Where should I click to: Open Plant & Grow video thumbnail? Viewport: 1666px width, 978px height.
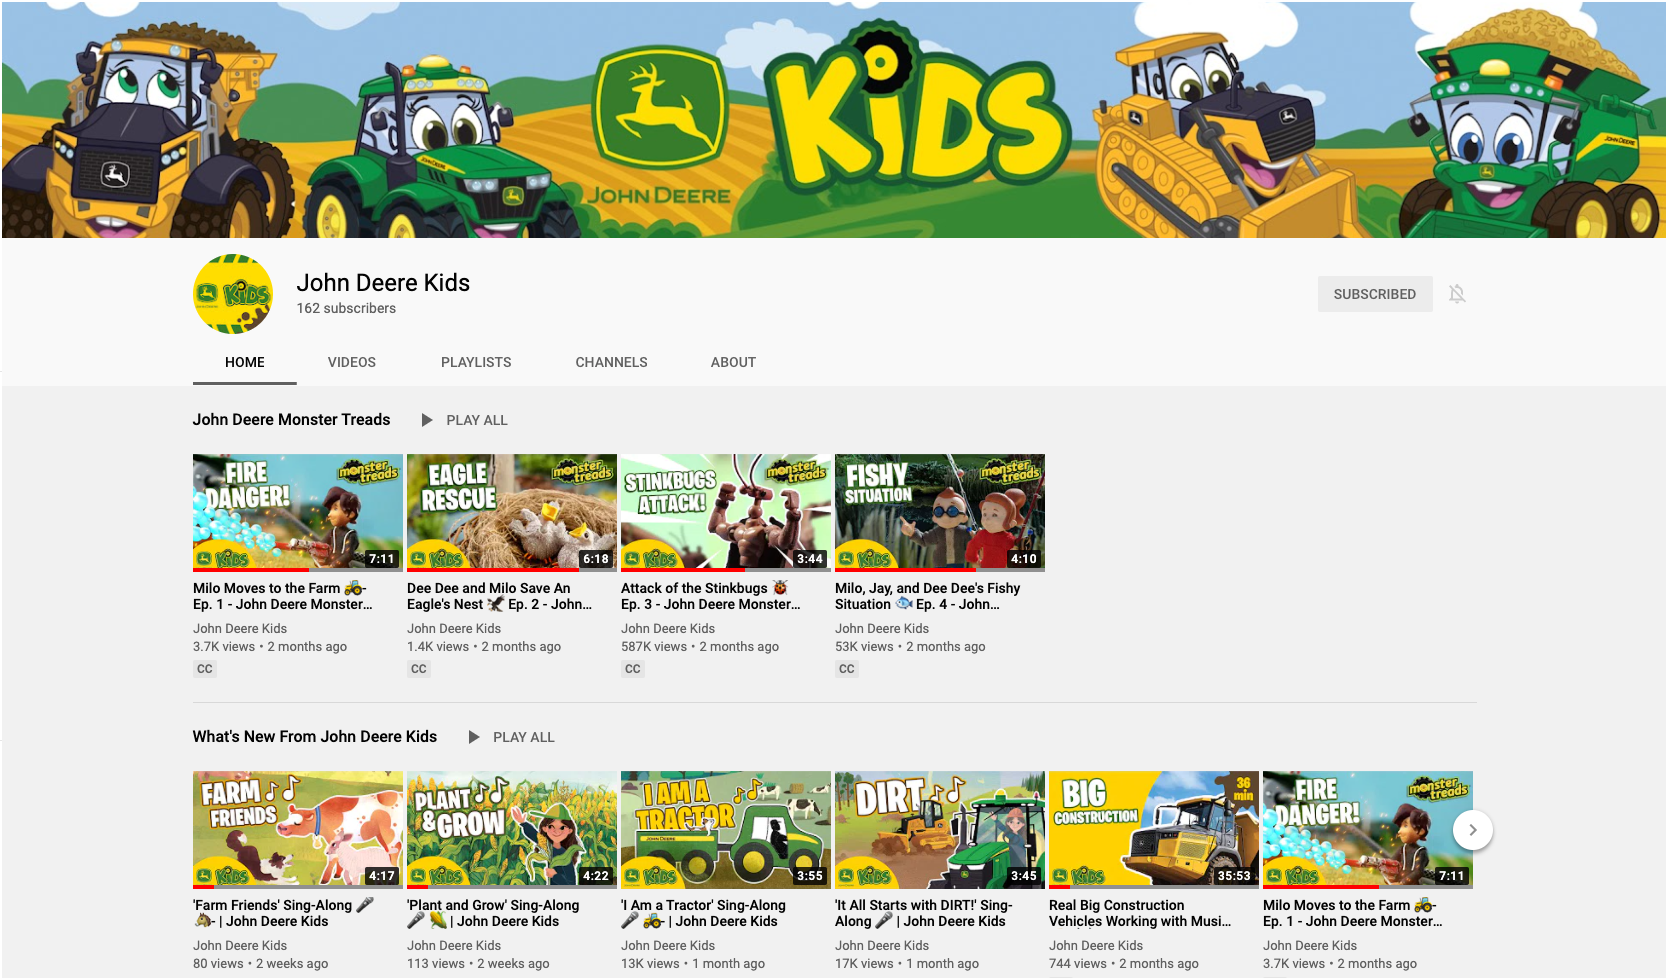512,830
